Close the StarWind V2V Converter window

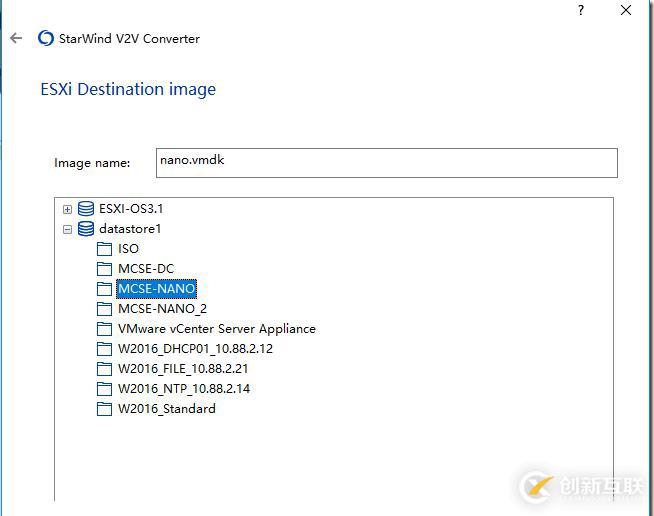coord(626,10)
